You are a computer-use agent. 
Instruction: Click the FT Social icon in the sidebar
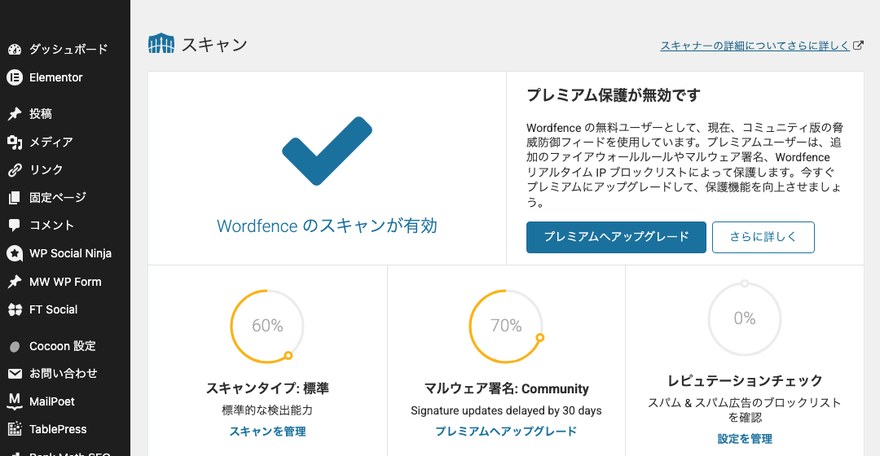point(15,310)
